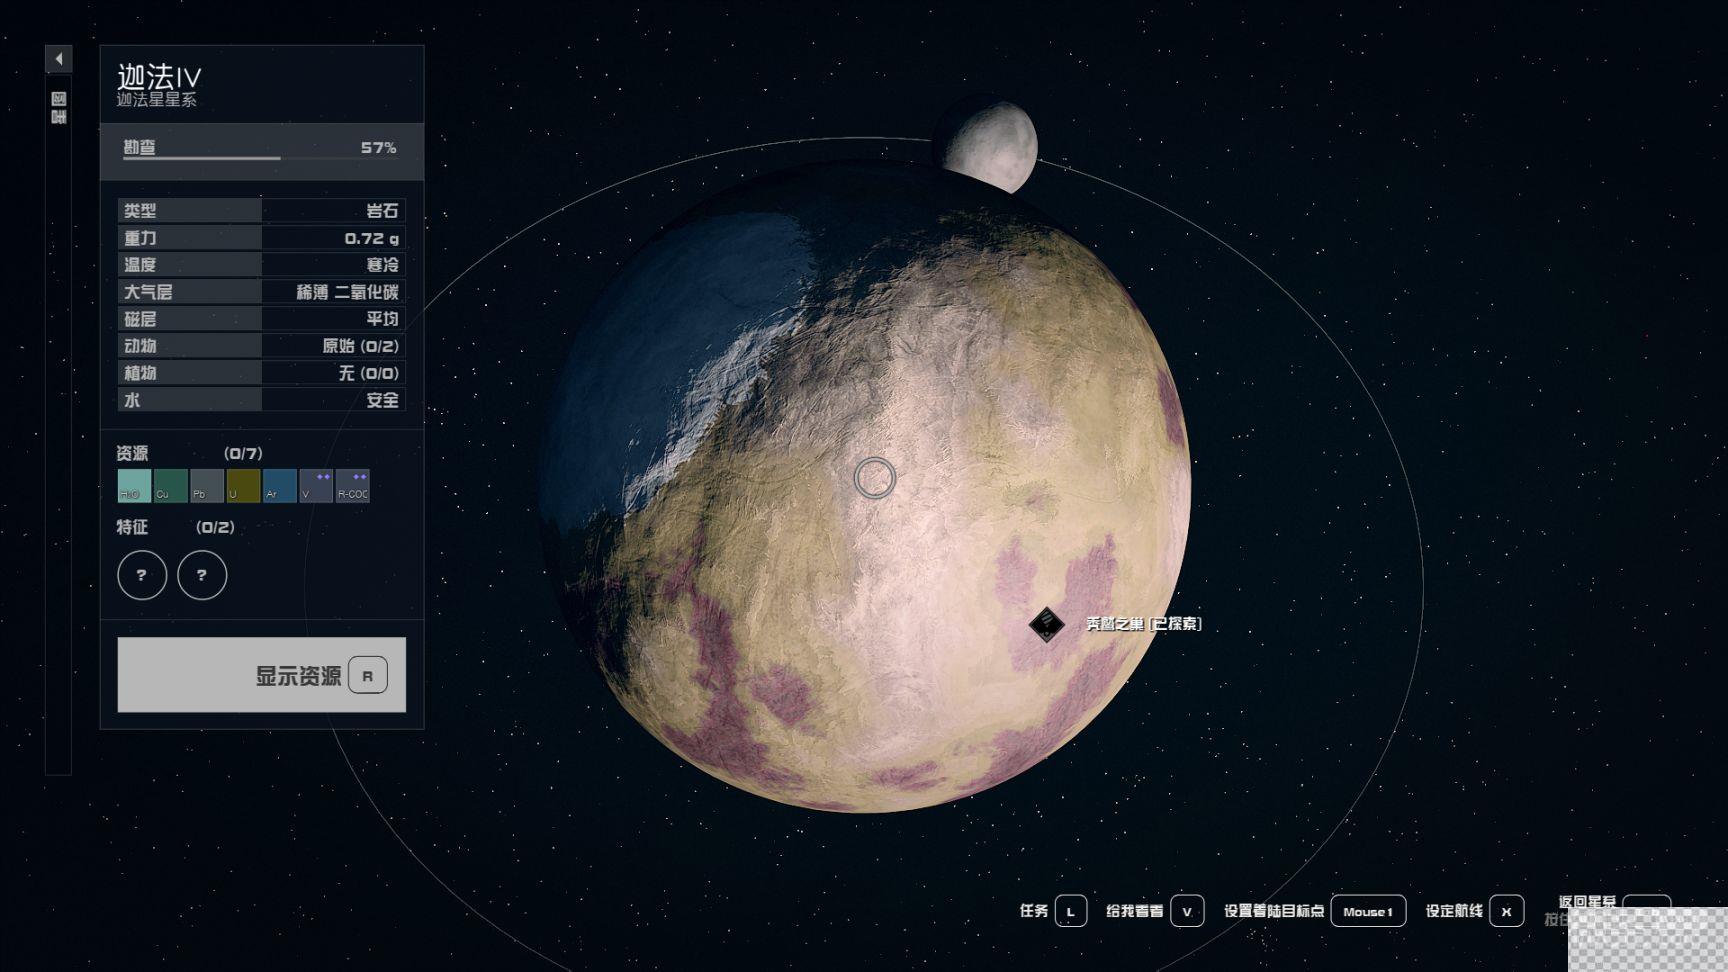Click the 大气层 稀薄 二氧化碳 row
Image resolution: width=1728 pixels, height=972 pixels.
[x=261, y=291]
